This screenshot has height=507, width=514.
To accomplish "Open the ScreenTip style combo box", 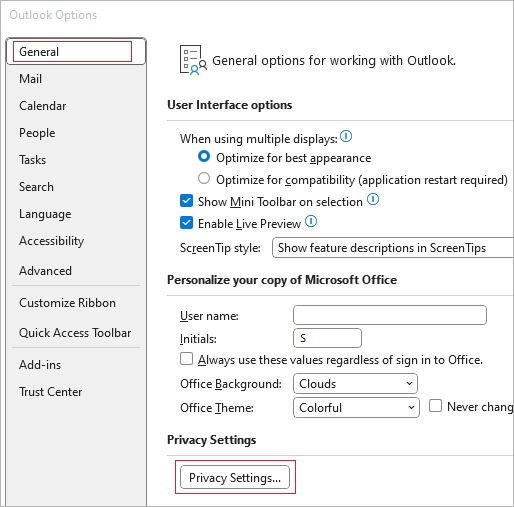I will click(393, 248).
